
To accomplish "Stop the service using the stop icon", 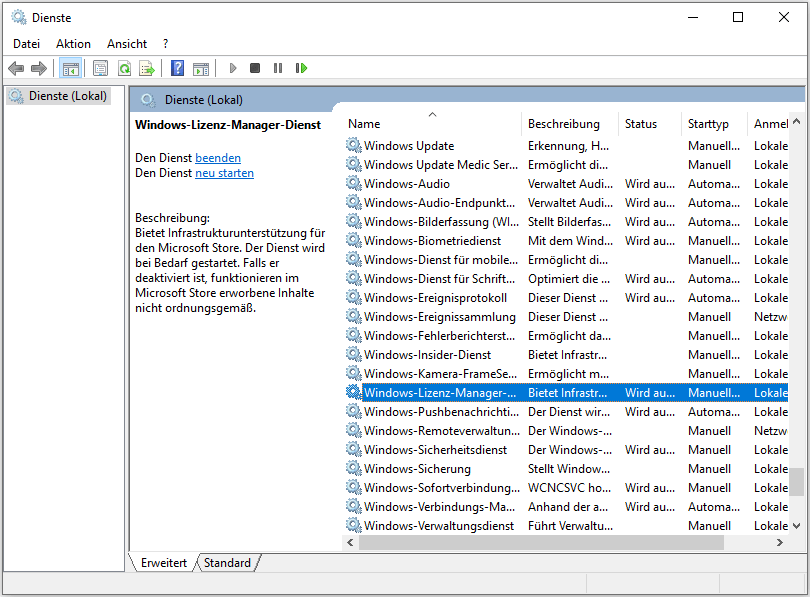I will pos(254,68).
